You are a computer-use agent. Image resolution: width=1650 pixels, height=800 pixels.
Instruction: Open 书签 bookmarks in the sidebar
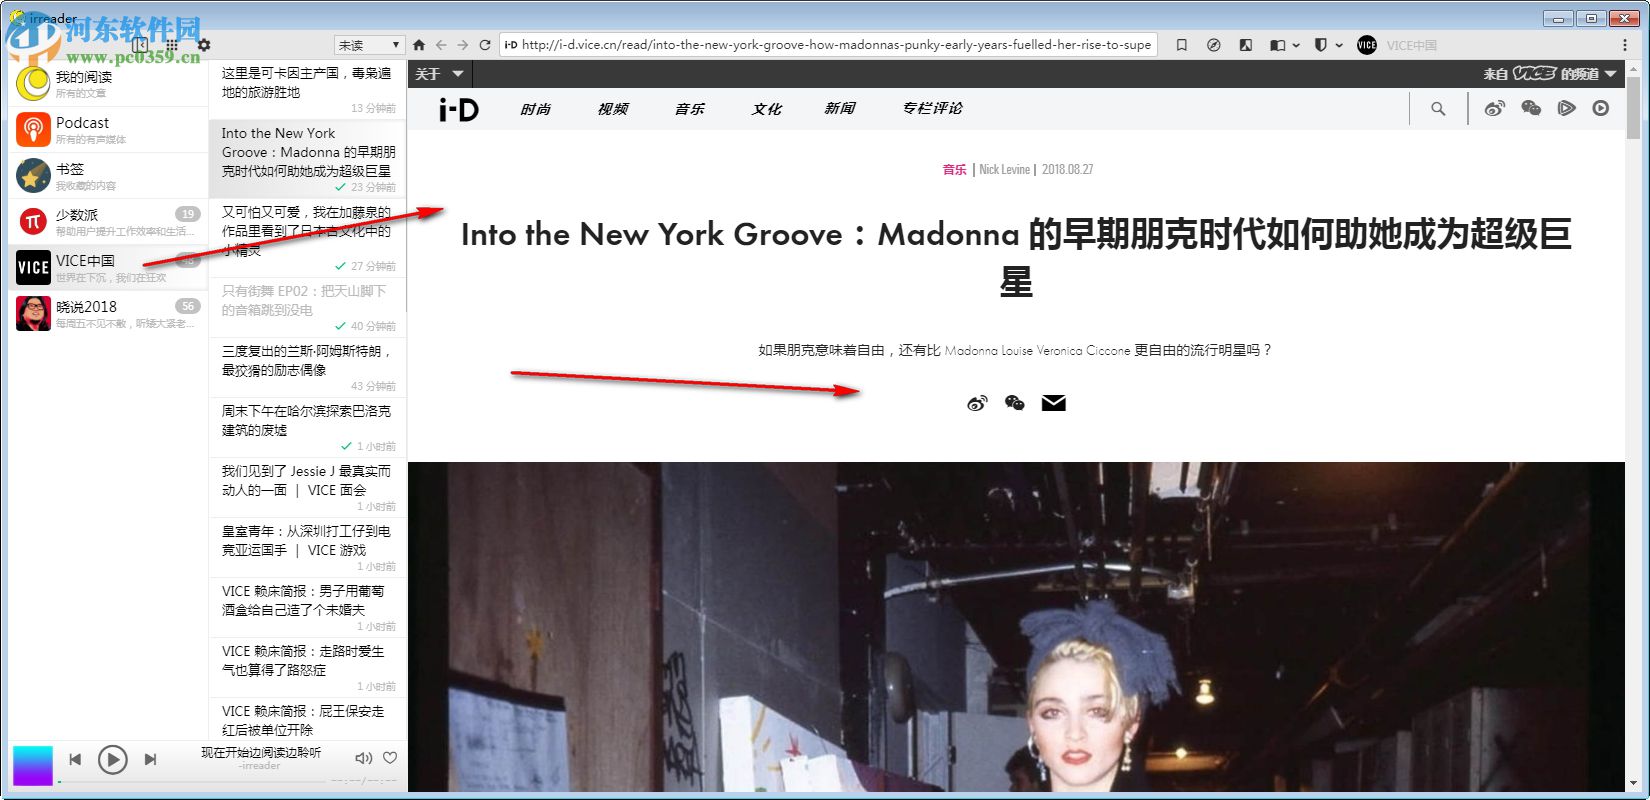[x=108, y=176]
